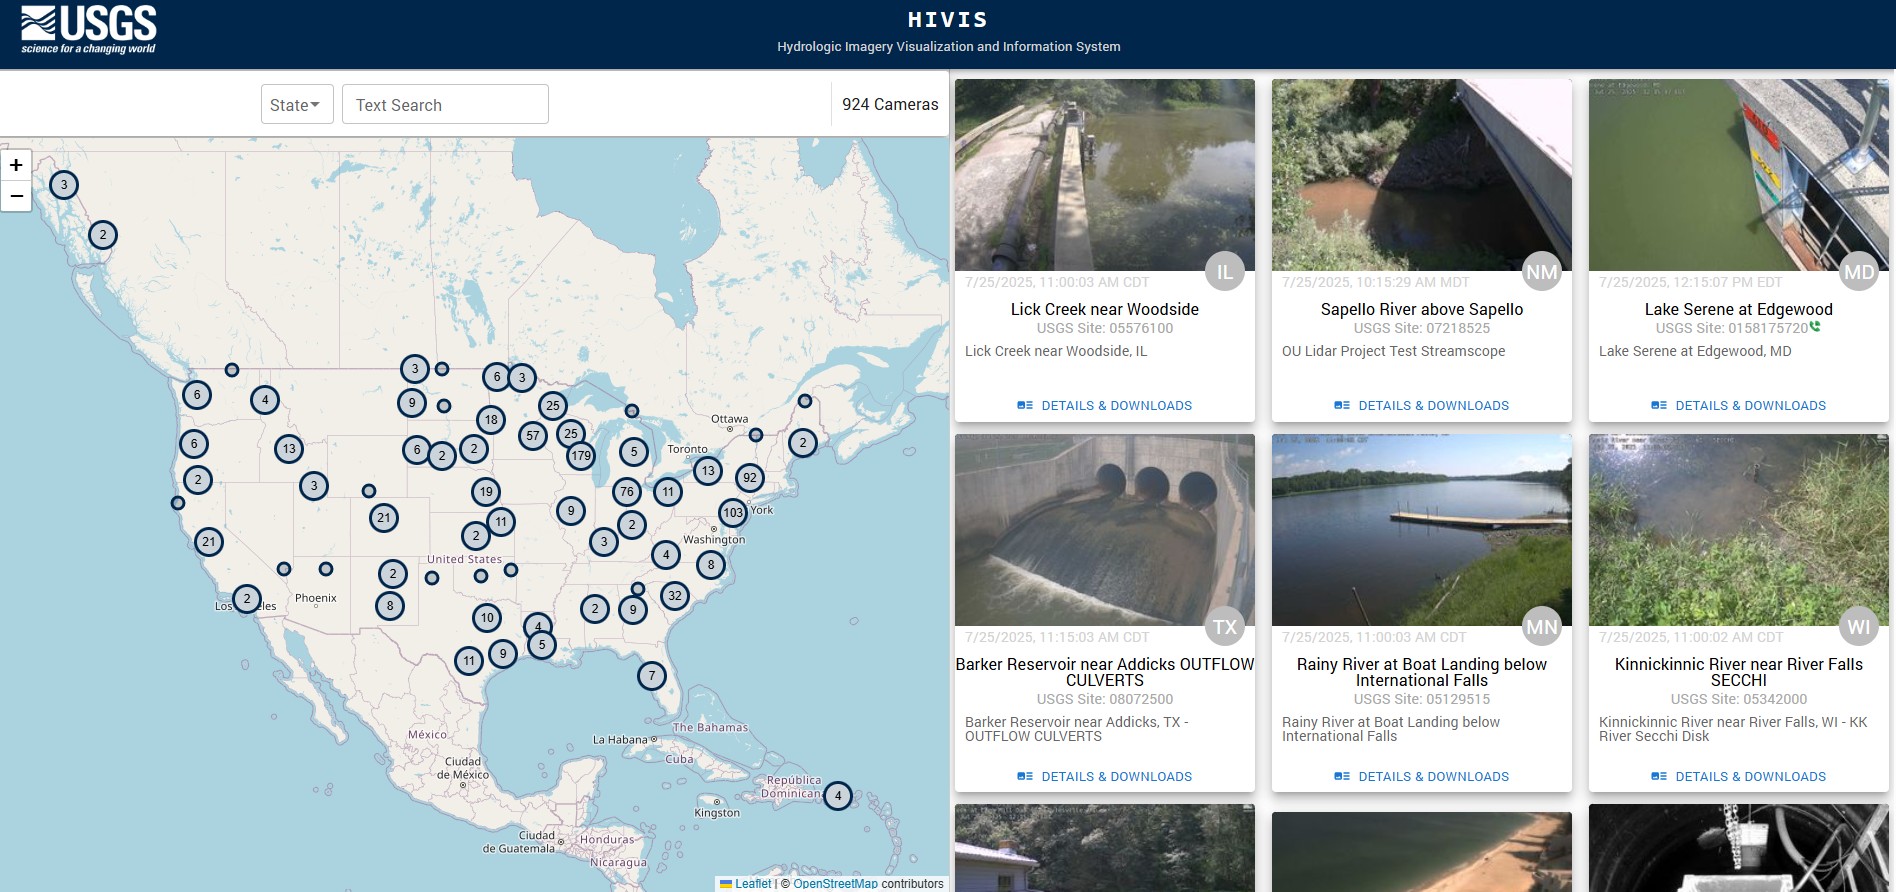Open the 179 camera cluster marker
Viewport: 1896px width, 892px height.
581,456
